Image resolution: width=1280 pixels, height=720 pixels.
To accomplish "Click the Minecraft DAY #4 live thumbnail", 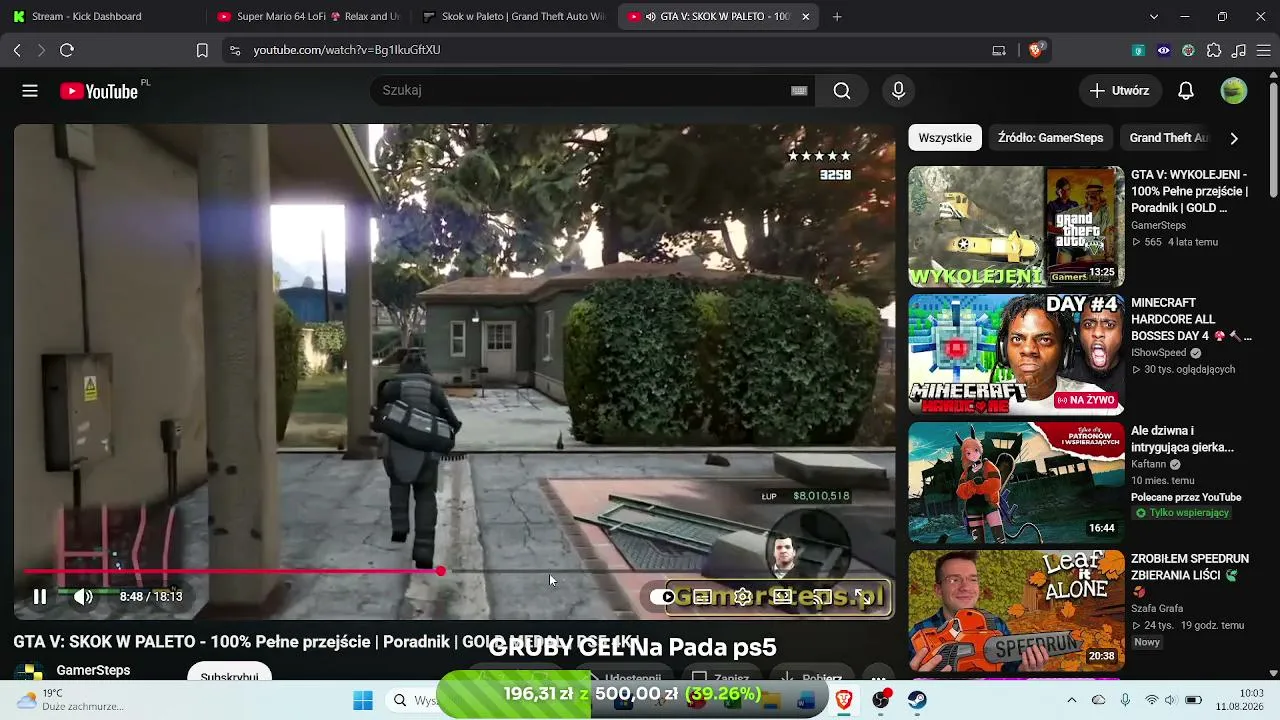I will 1016,355.
